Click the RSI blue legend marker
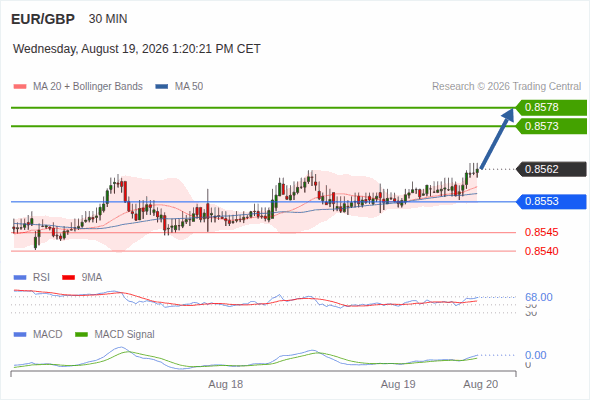This screenshot has width=590, height=400. pyautogui.click(x=20, y=278)
